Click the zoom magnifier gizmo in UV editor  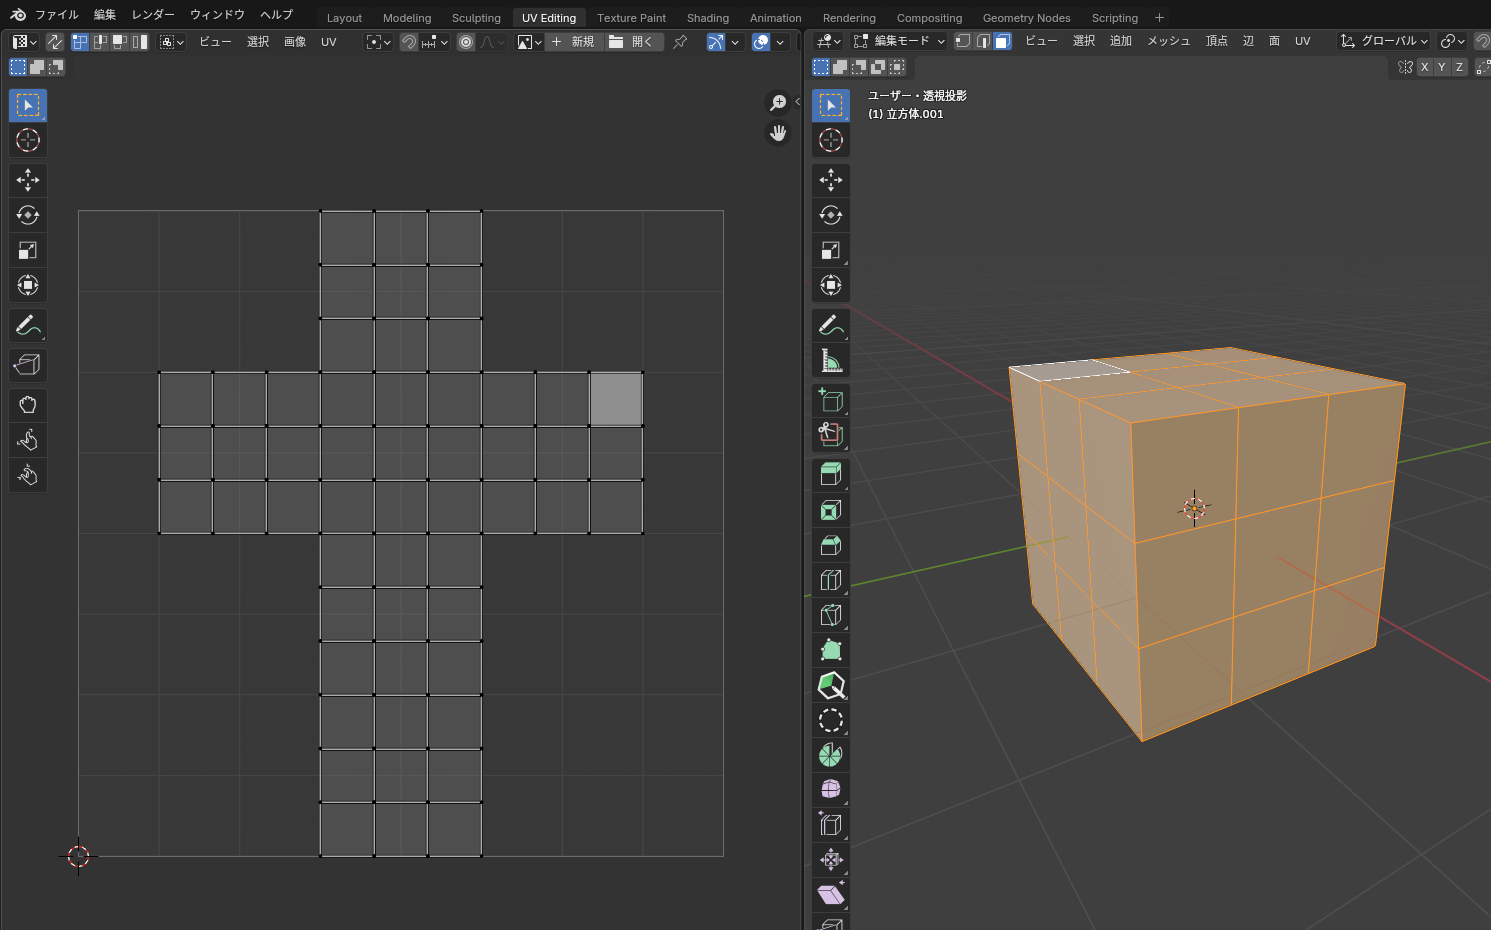[778, 103]
